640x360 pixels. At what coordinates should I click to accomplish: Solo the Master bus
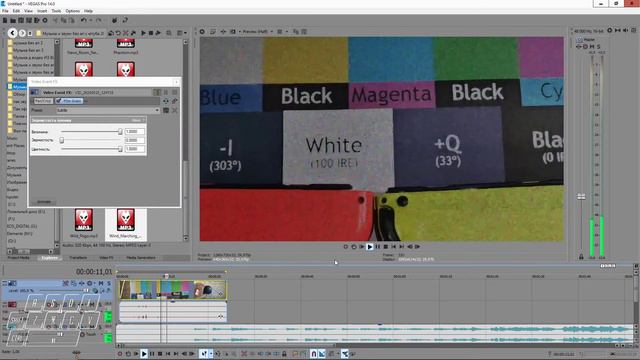pos(598,47)
